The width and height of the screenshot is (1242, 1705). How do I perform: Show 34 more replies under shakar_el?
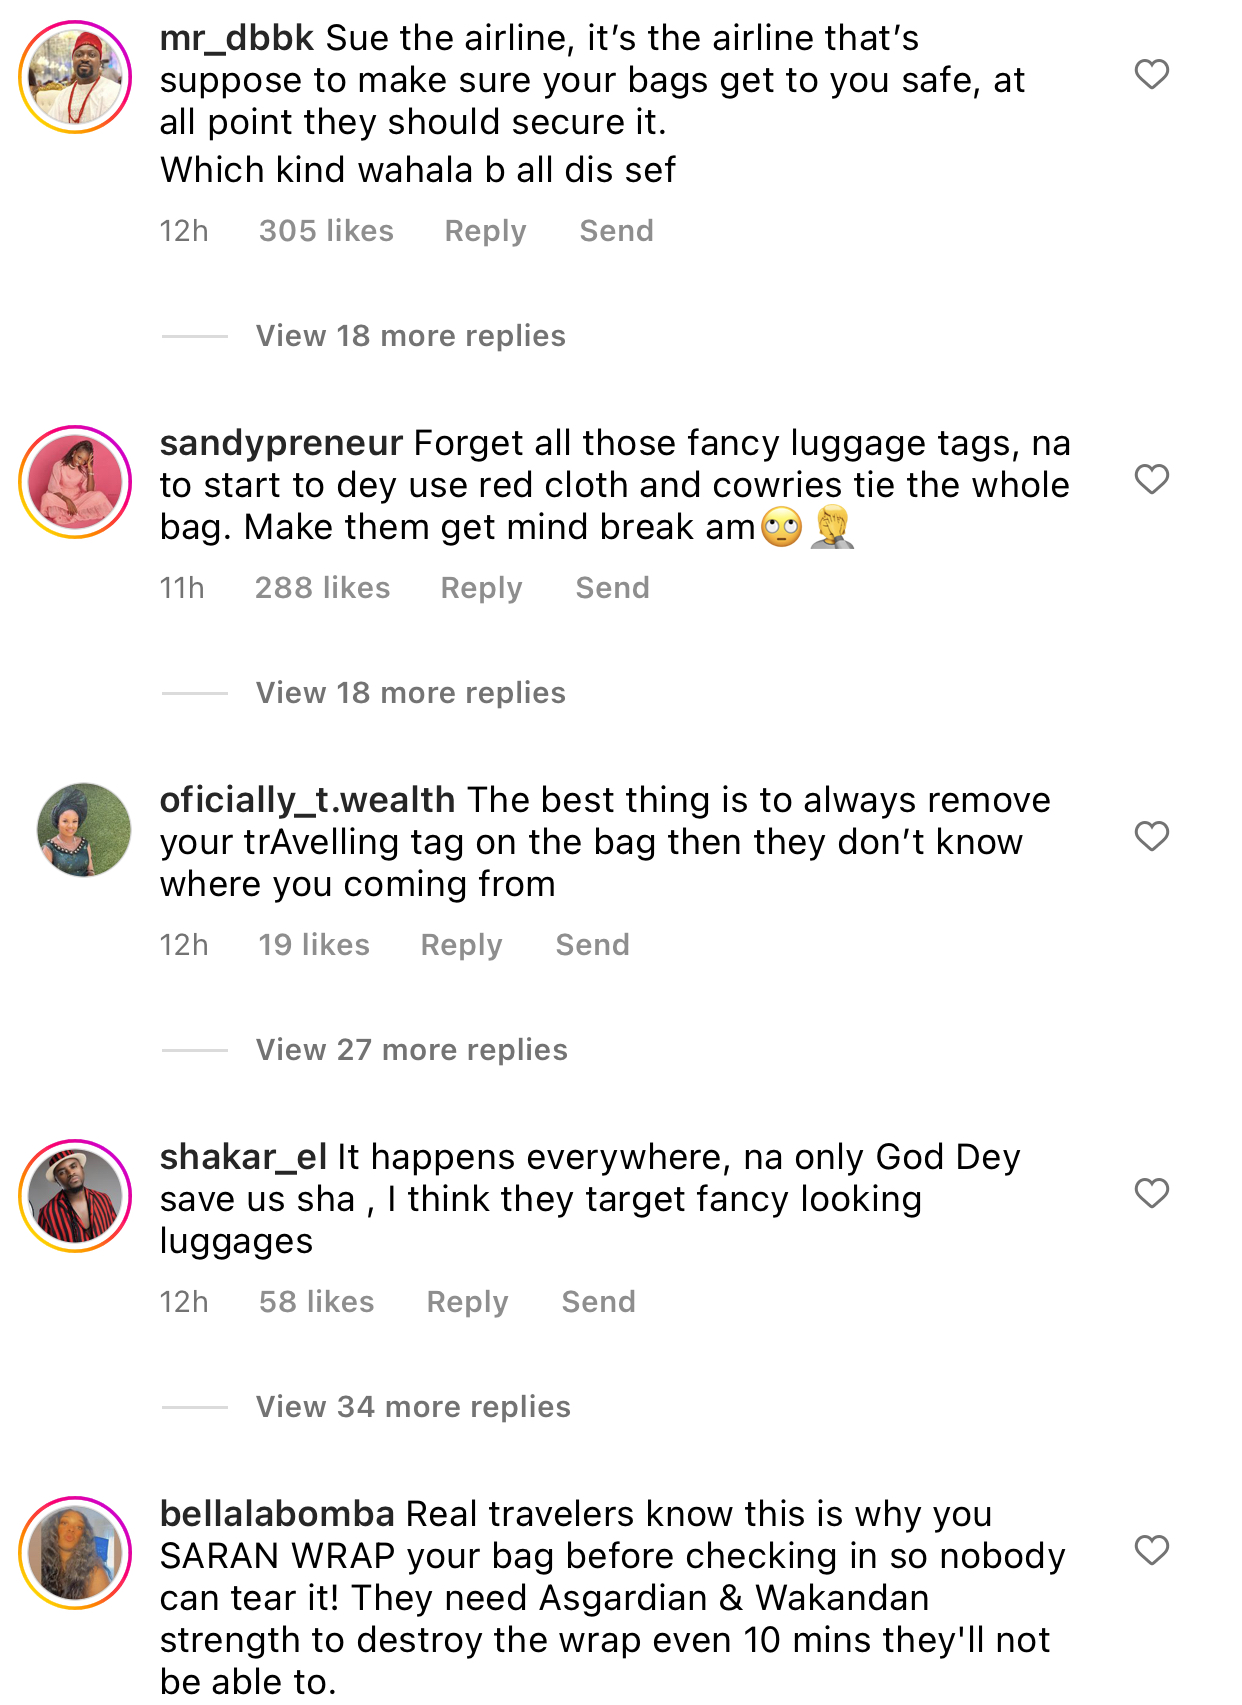tap(413, 1407)
